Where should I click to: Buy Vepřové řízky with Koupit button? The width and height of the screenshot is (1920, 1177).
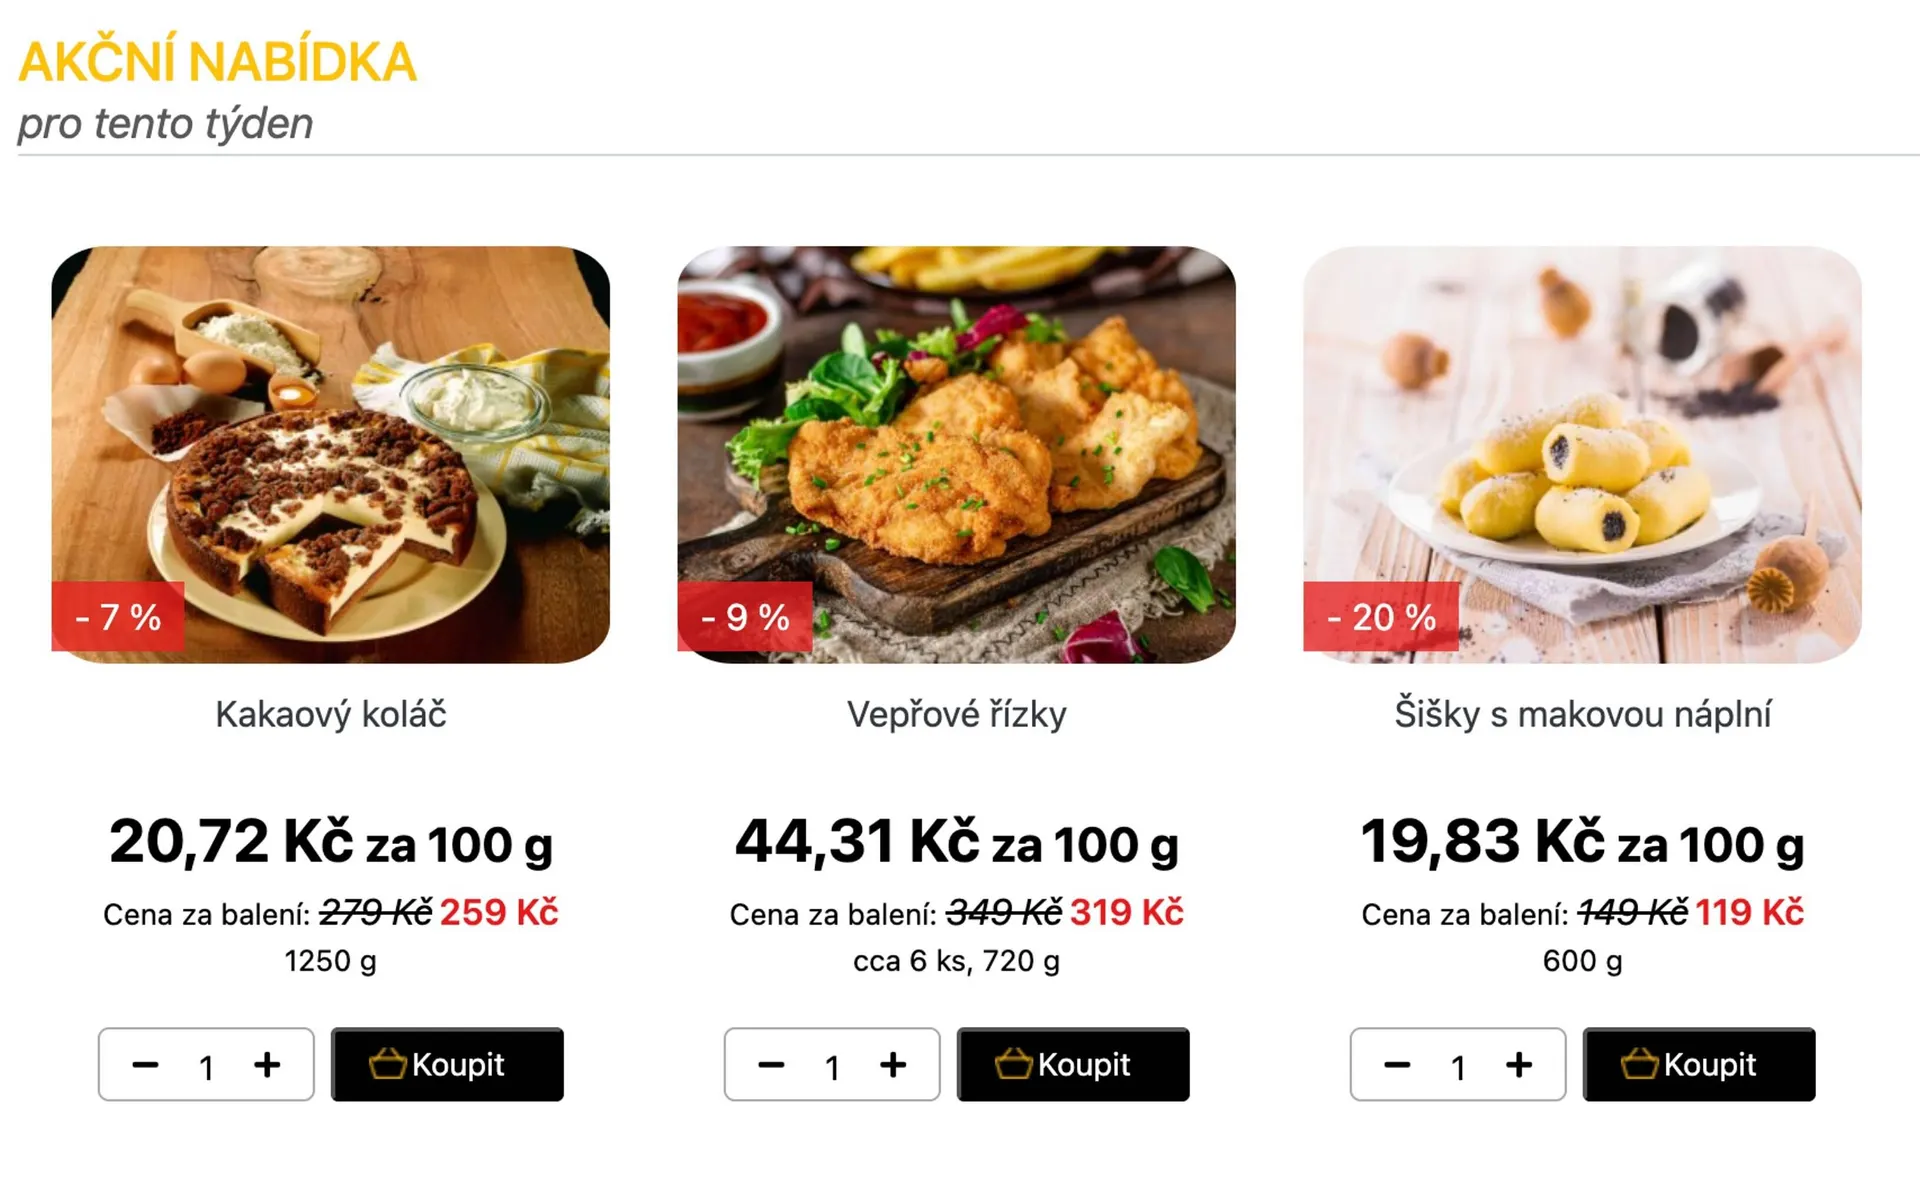(x=1073, y=1065)
